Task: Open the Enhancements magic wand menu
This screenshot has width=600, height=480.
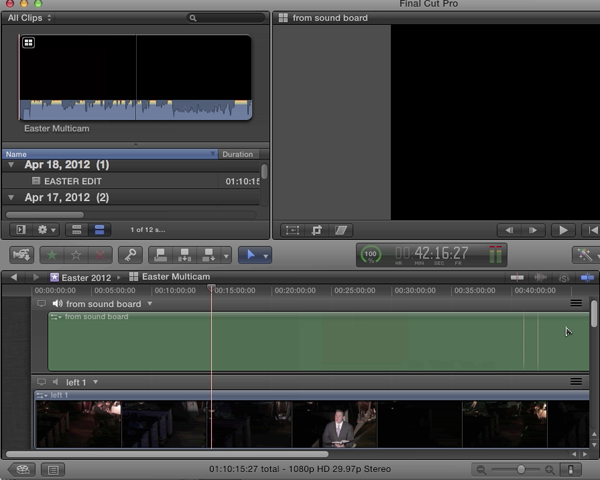Action: (585, 255)
